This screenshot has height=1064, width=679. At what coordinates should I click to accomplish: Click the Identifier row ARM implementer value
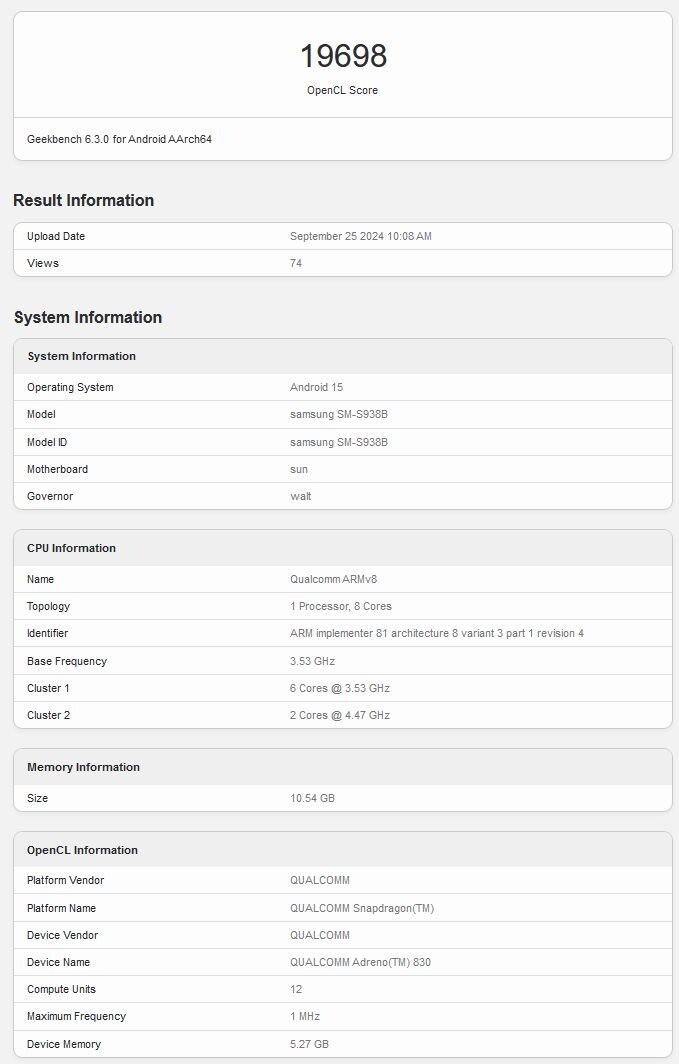437,634
